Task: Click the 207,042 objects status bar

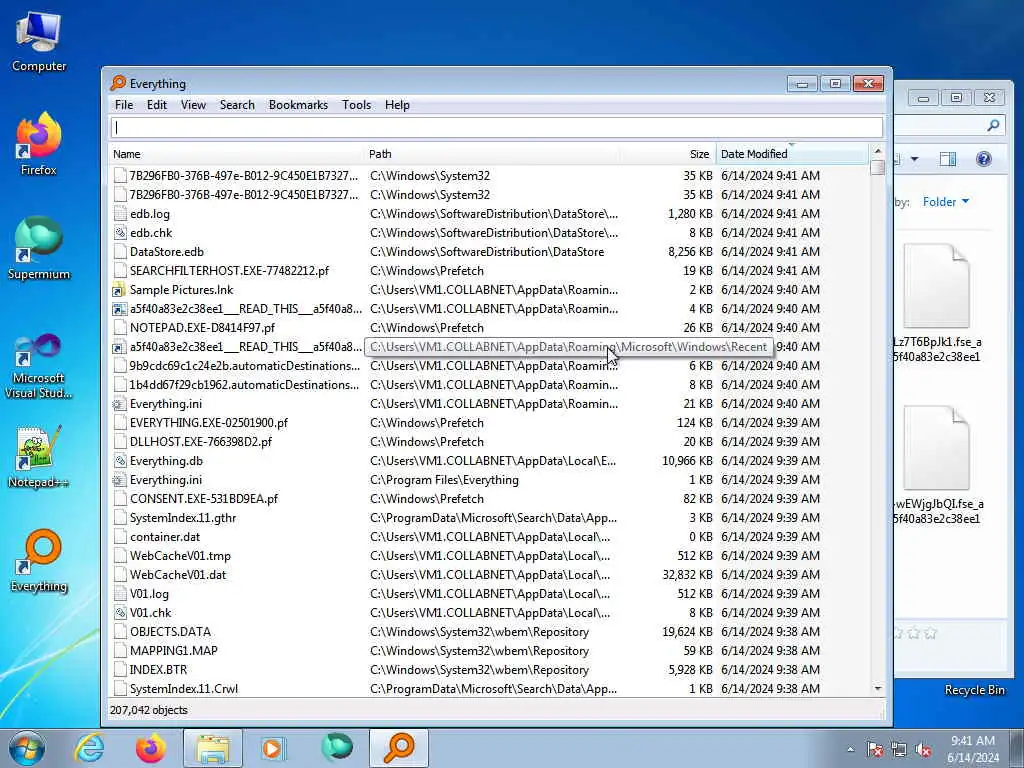Action: (496, 711)
